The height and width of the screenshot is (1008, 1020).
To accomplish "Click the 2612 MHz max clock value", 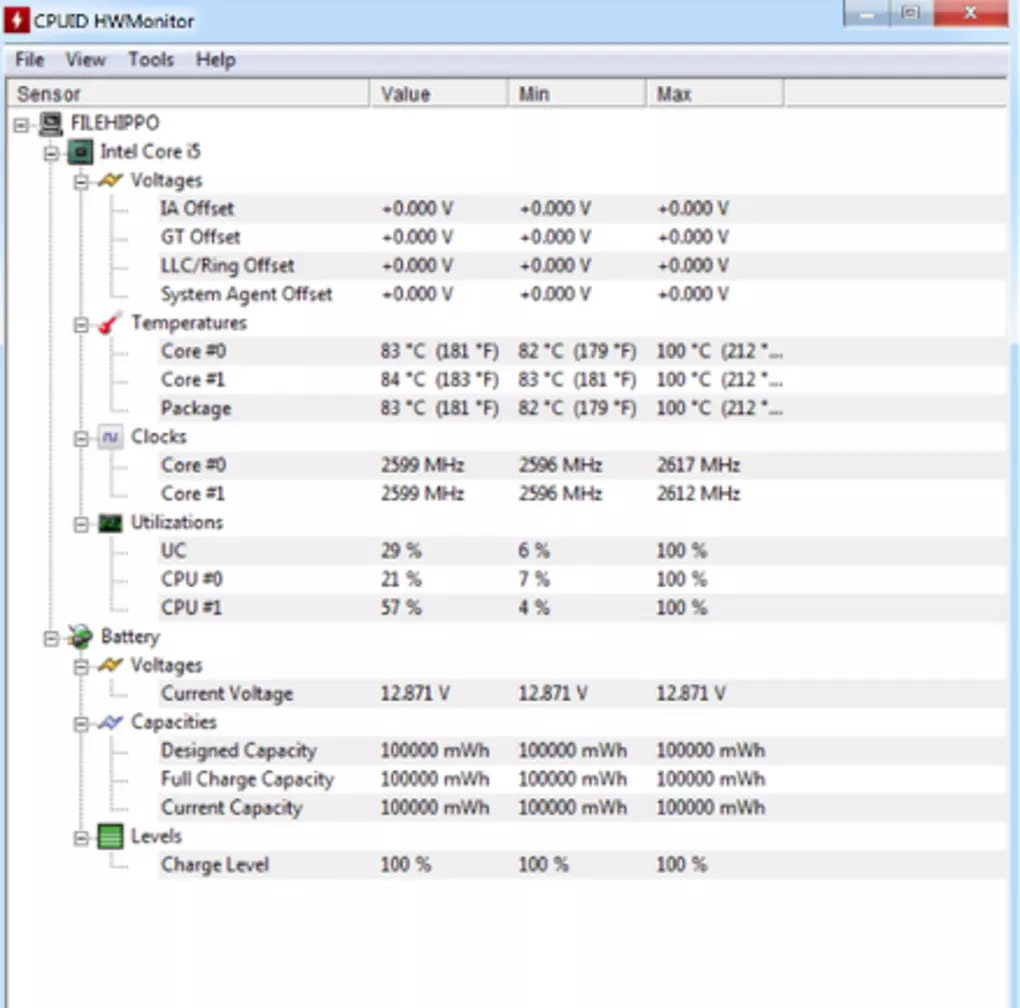I will (698, 494).
